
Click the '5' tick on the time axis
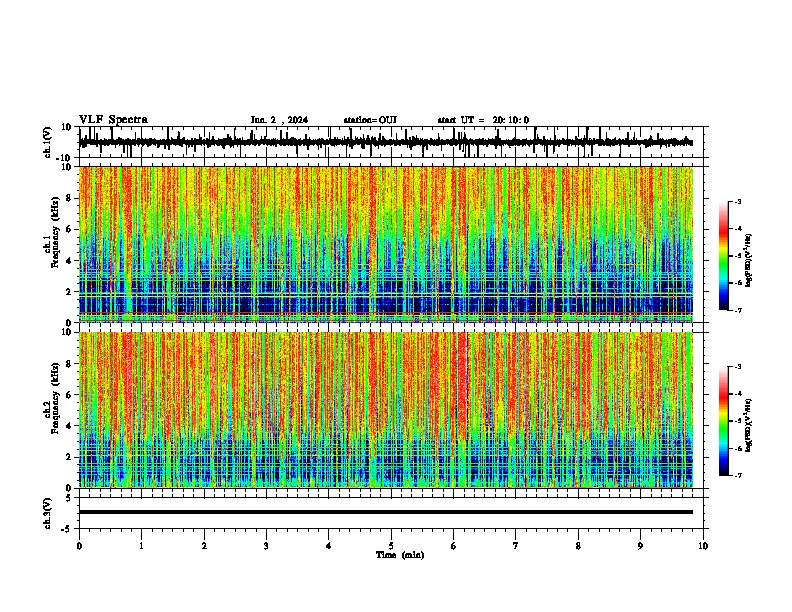391,546
